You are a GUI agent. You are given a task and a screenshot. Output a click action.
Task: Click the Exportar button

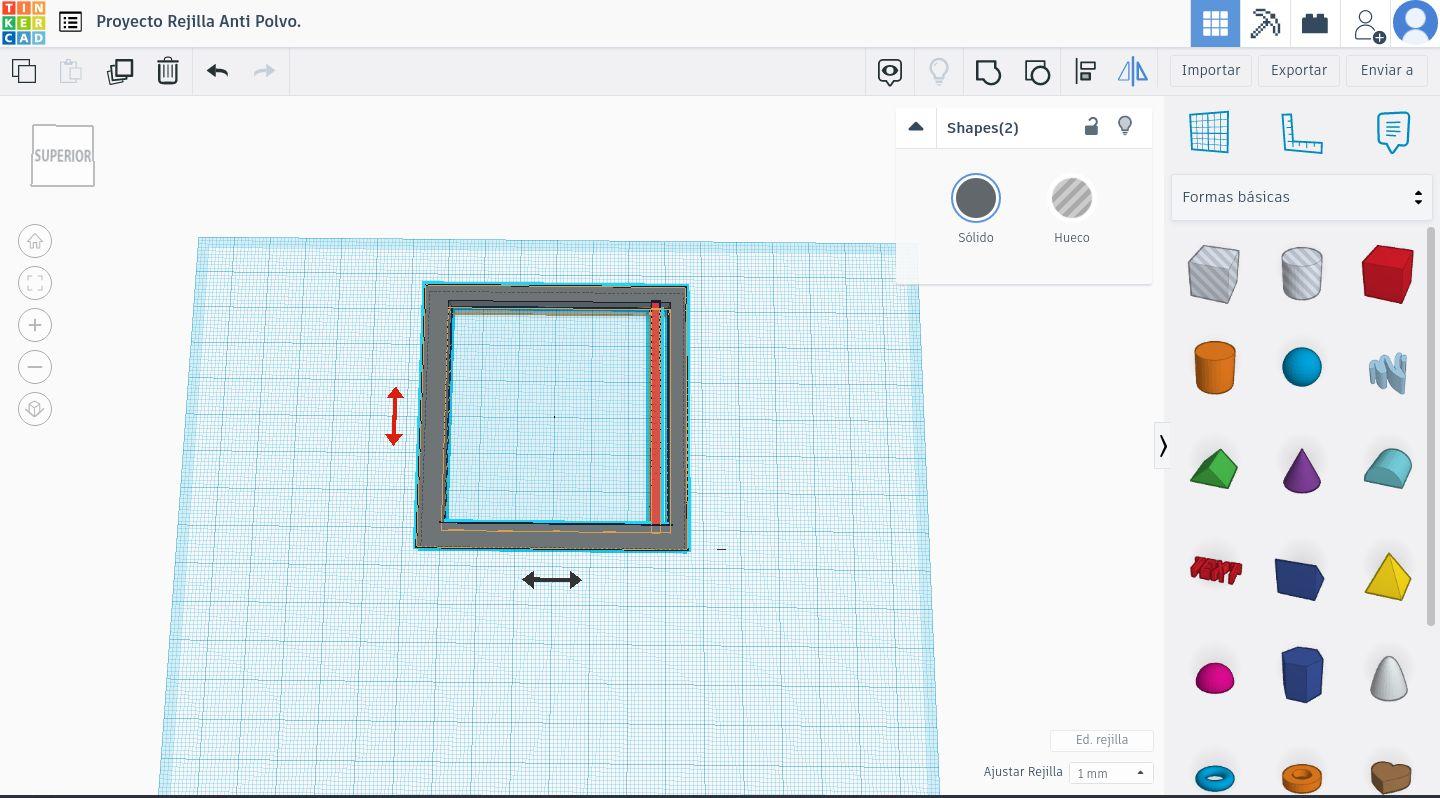(1298, 70)
